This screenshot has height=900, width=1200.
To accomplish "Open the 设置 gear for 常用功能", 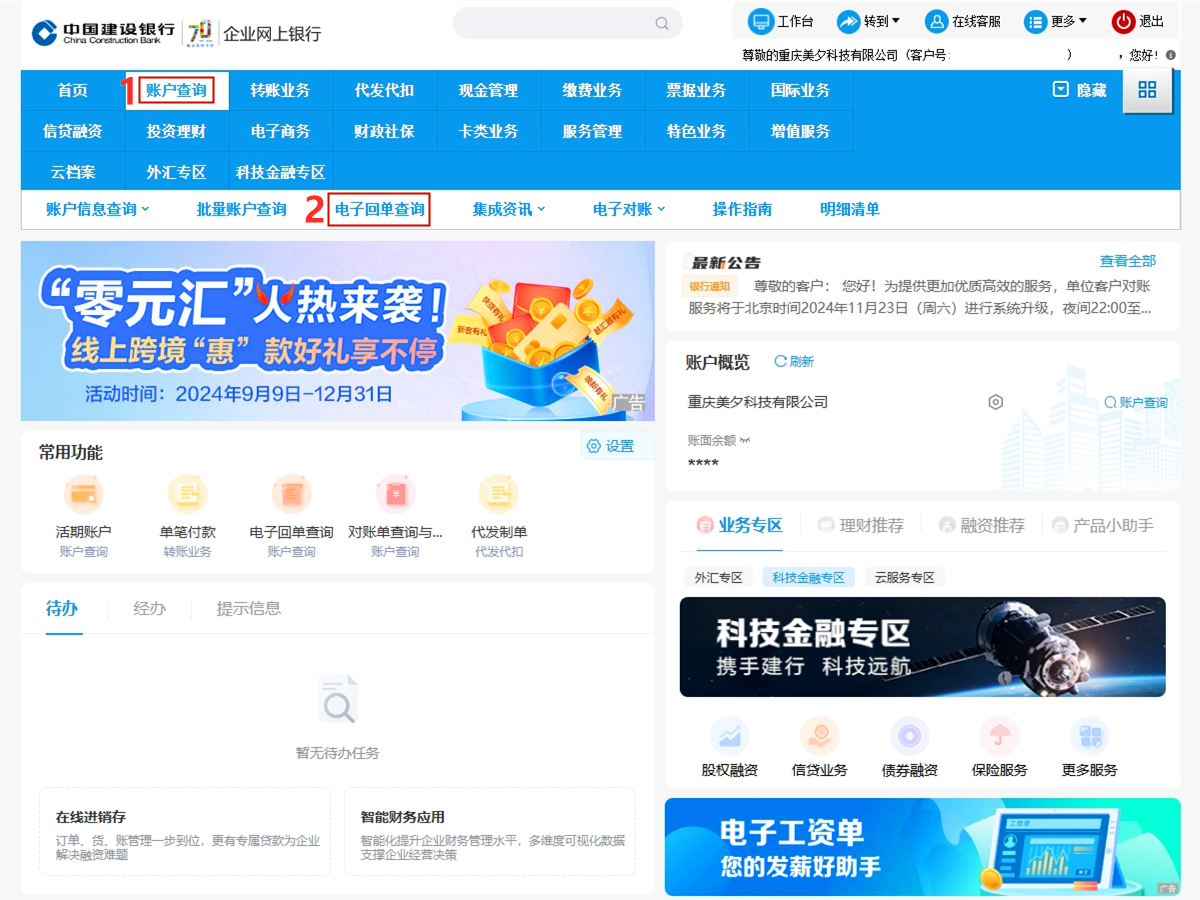I will [594, 446].
